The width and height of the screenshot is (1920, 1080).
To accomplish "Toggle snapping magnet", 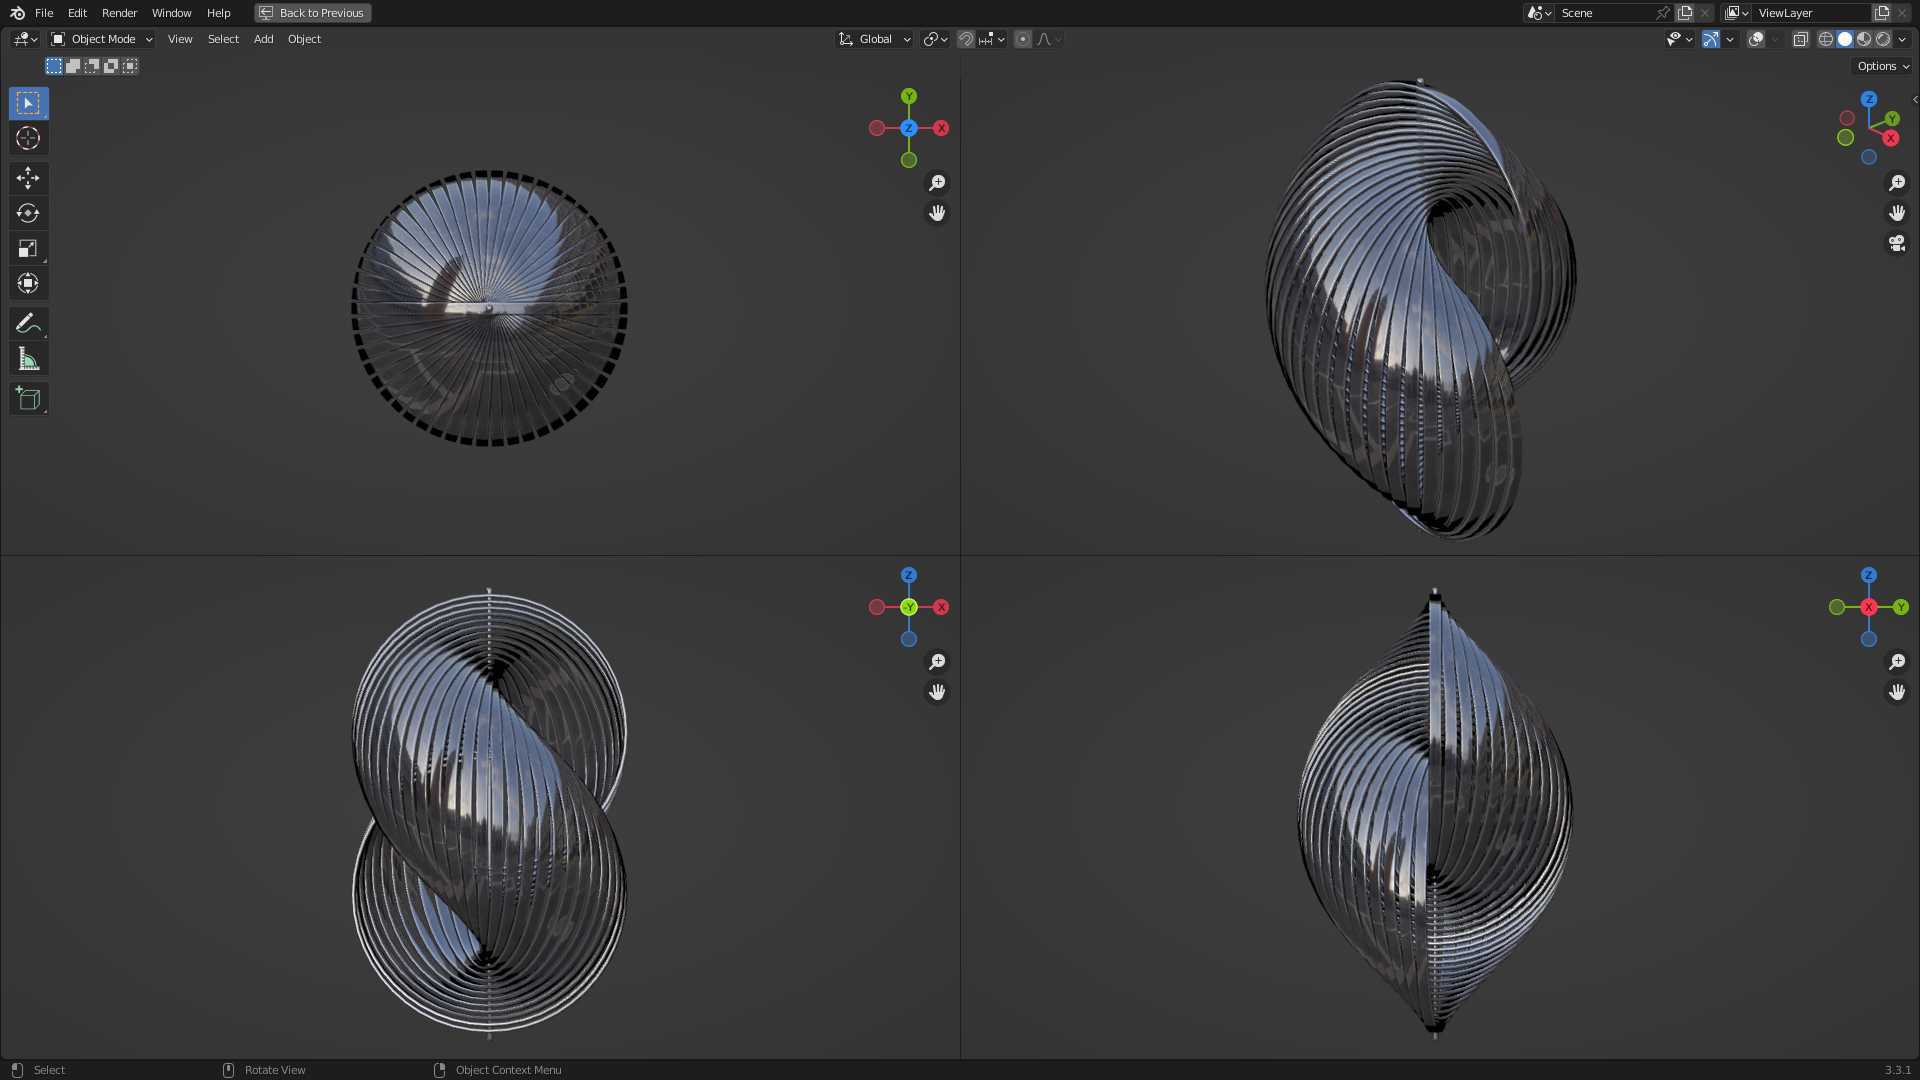I will (x=966, y=39).
